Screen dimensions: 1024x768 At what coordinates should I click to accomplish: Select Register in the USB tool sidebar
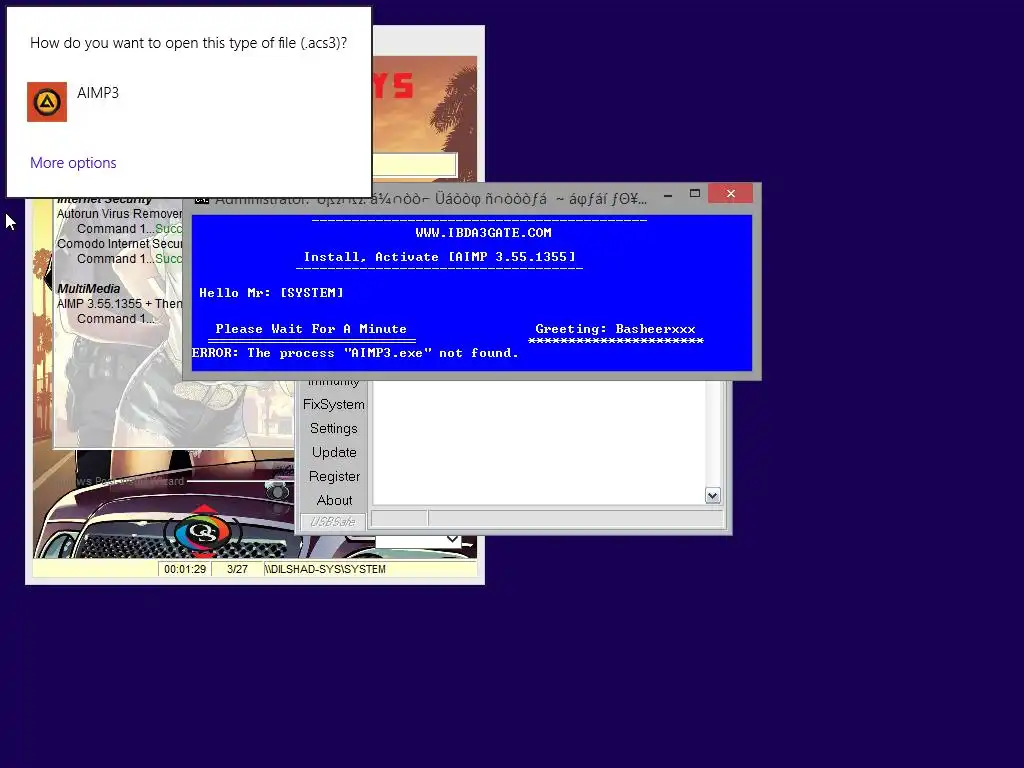334,476
